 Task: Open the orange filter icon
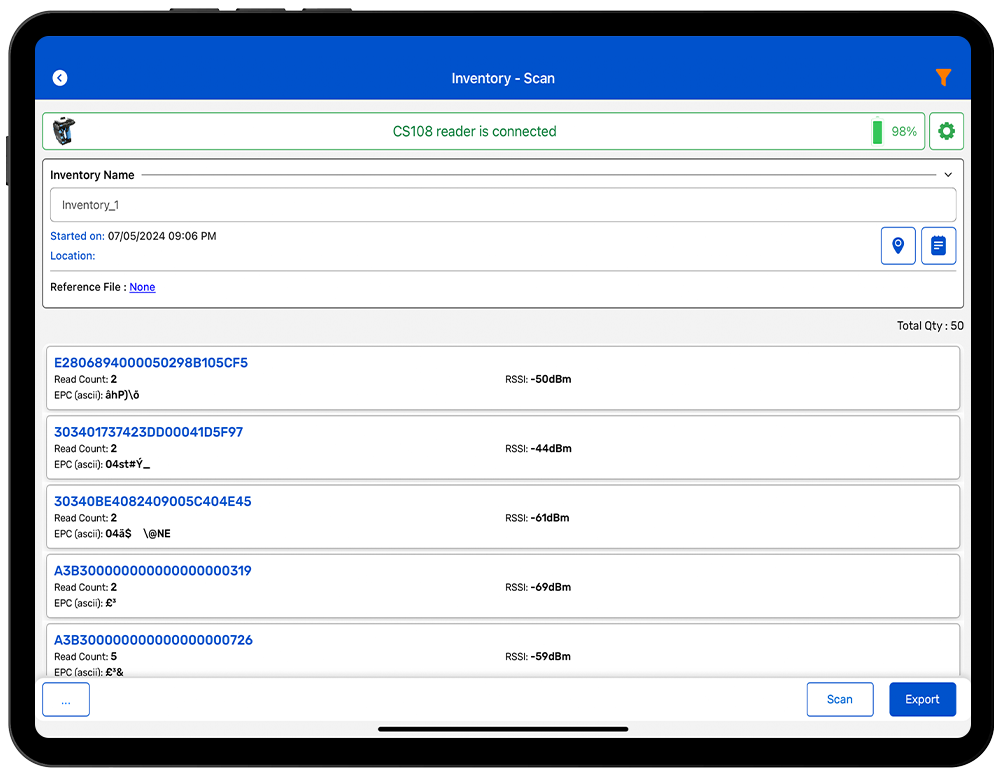942,78
